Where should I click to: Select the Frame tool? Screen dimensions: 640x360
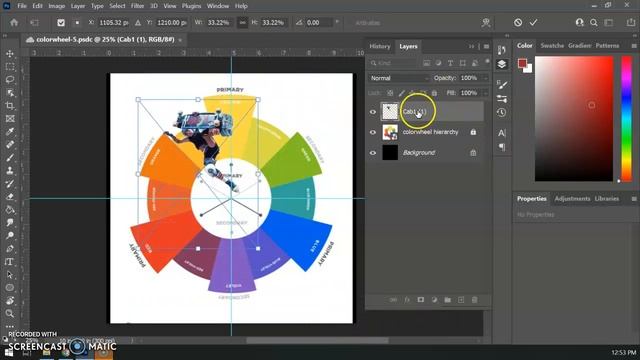tap(10, 119)
